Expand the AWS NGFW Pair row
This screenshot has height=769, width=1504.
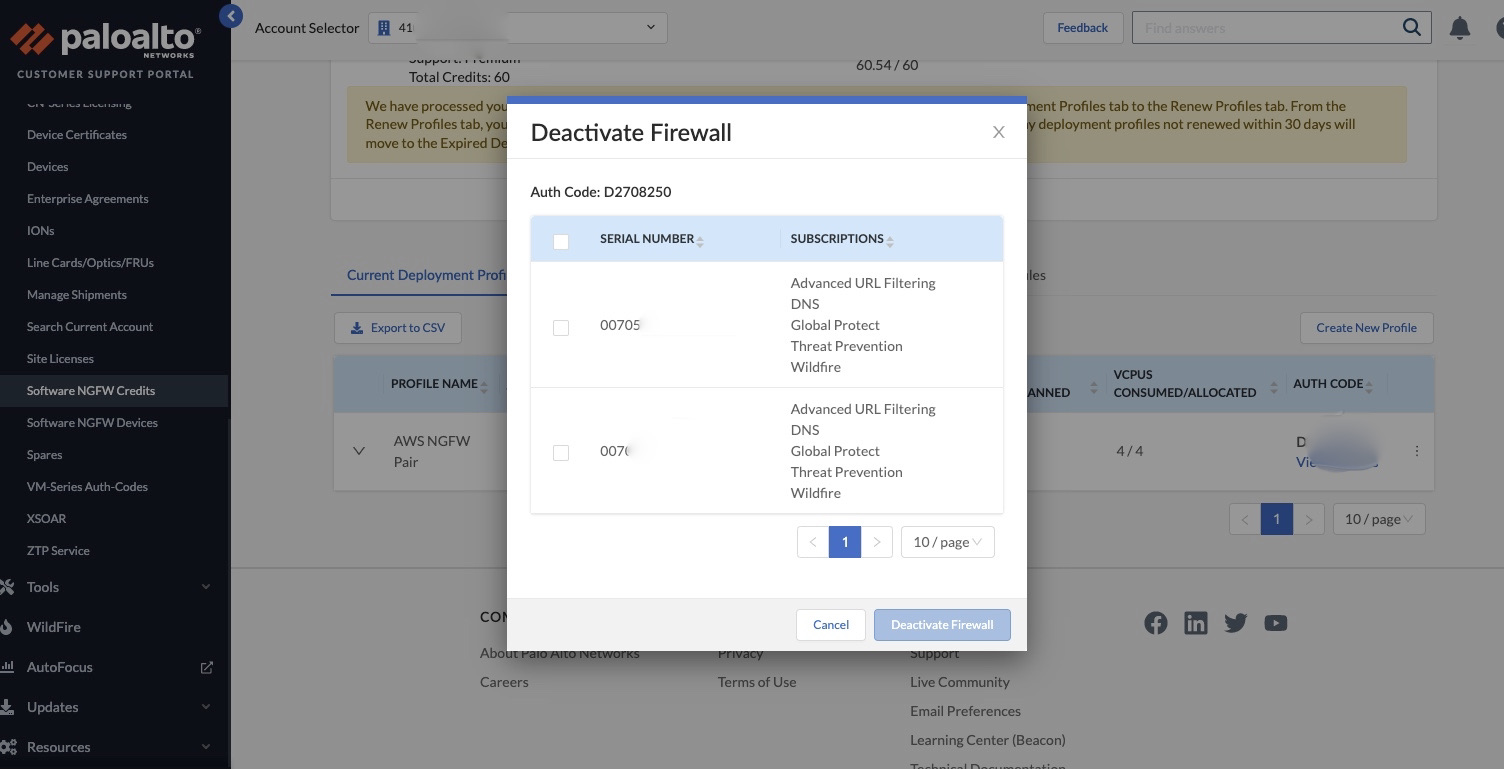click(x=359, y=451)
